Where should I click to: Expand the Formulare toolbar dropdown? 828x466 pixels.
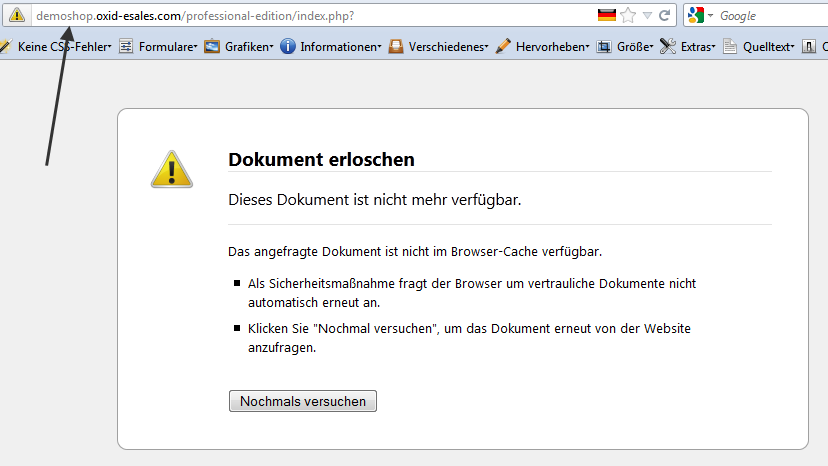(x=167, y=46)
